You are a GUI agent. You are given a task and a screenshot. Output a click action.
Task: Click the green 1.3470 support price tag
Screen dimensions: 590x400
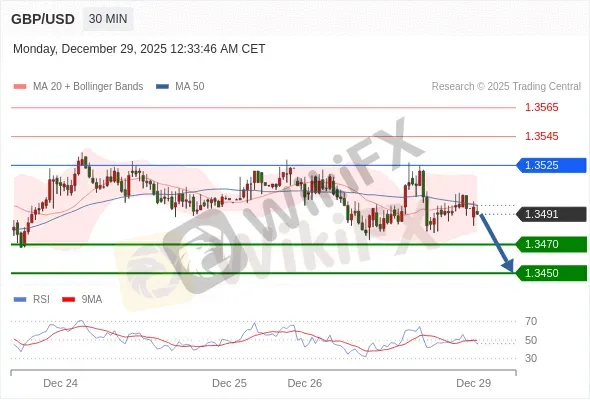coord(551,244)
